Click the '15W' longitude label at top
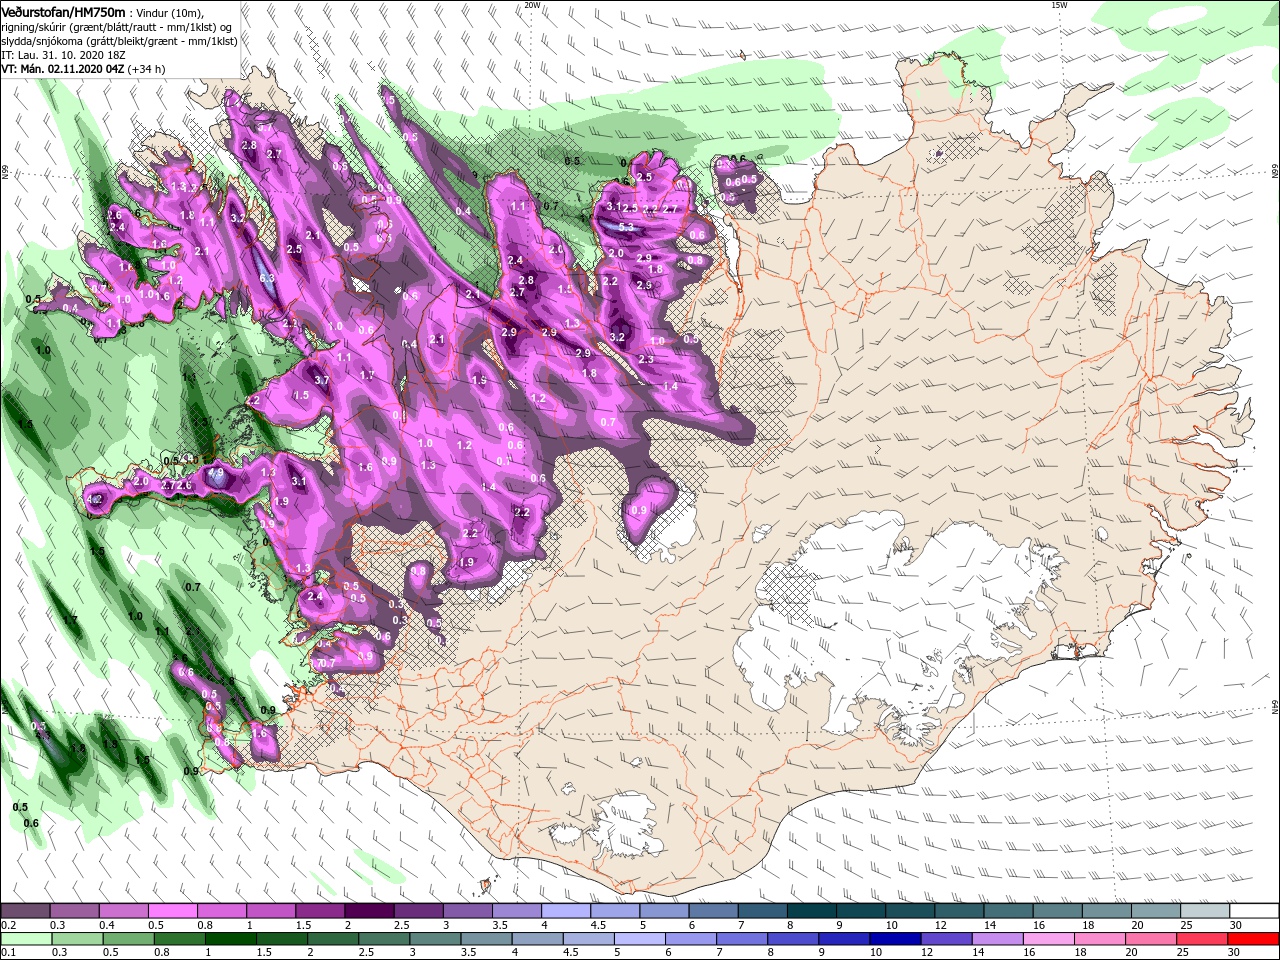1280x960 pixels. click(x=1059, y=5)
